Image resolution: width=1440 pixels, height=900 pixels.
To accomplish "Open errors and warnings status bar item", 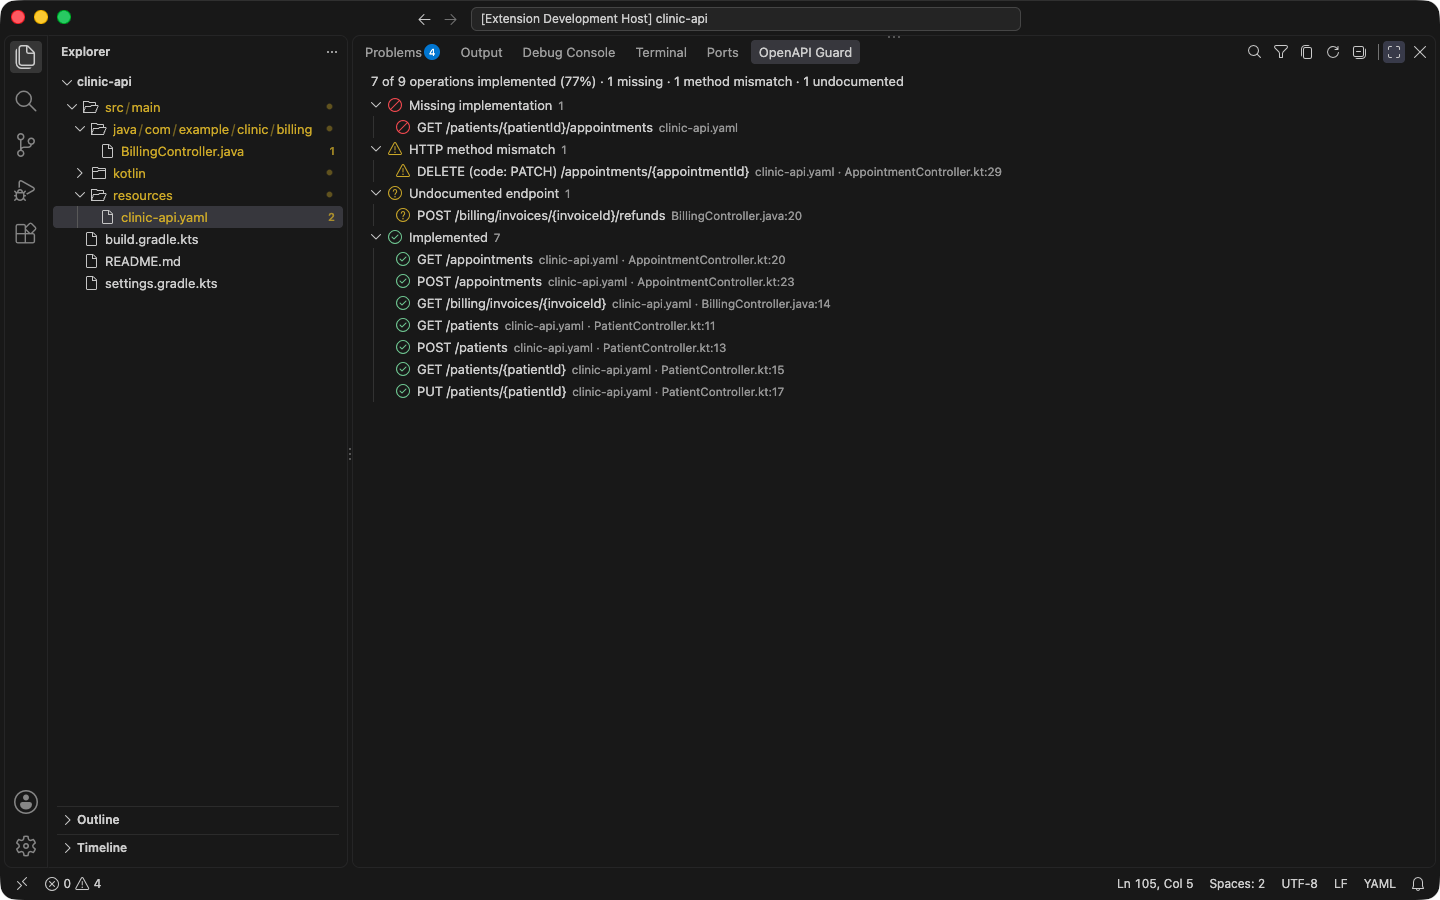I will point(73,884).
